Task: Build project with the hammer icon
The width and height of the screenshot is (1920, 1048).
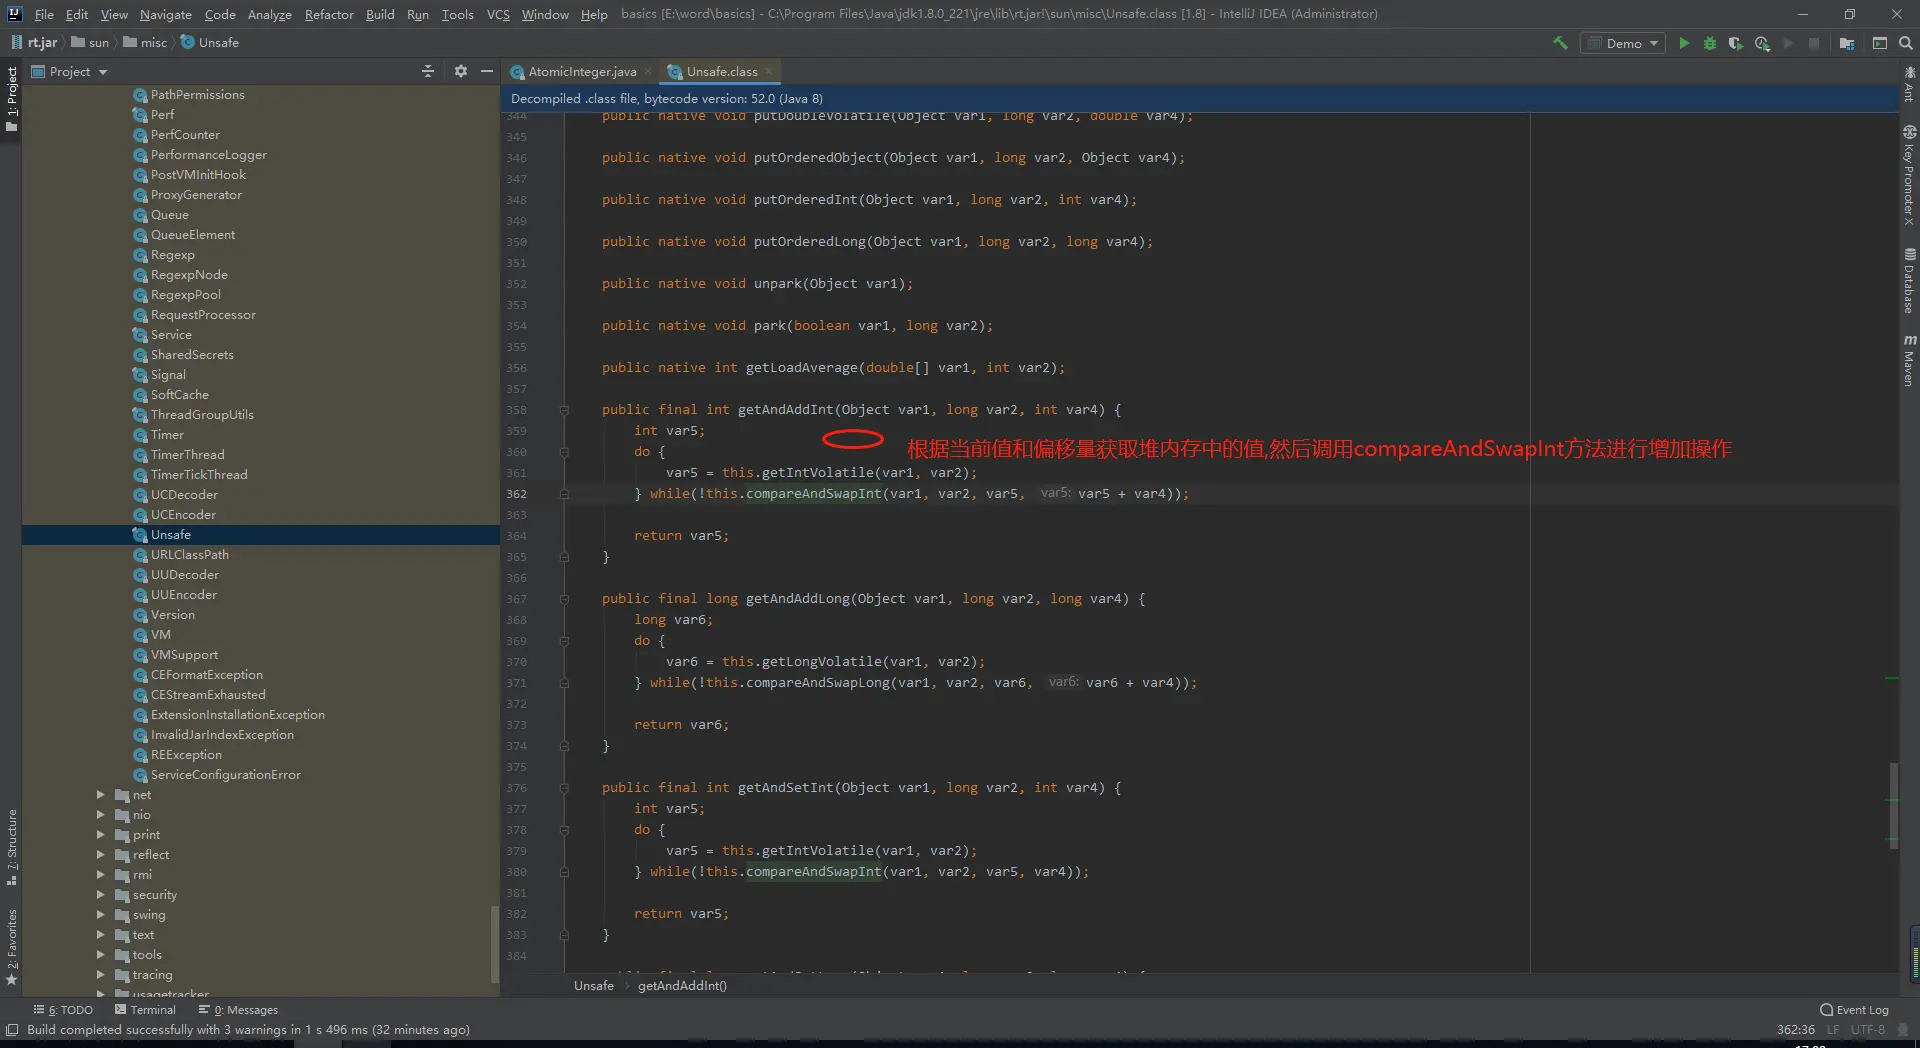Action: [1560, 43]
